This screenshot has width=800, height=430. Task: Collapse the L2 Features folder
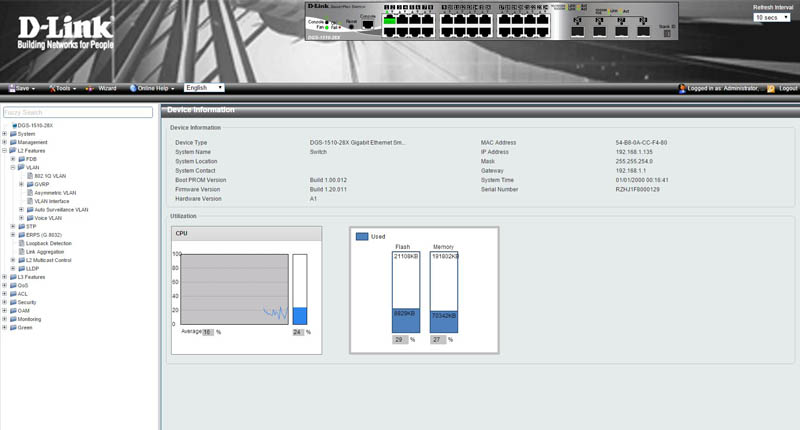(5, 150)
